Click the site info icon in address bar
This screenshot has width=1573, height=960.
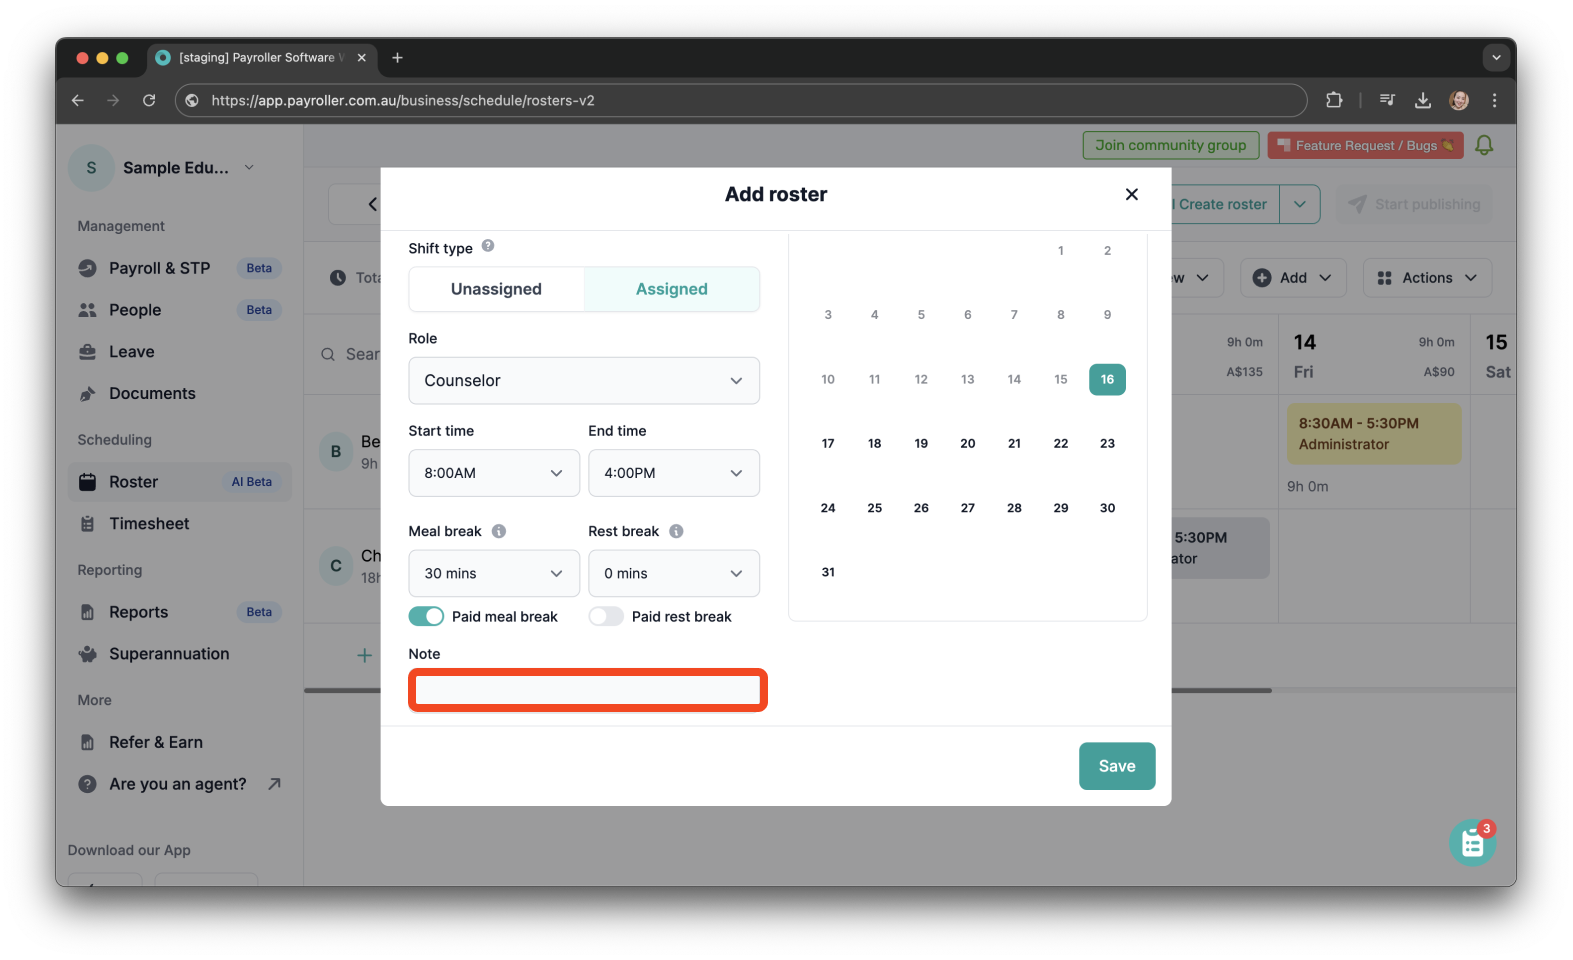point(192,100)
